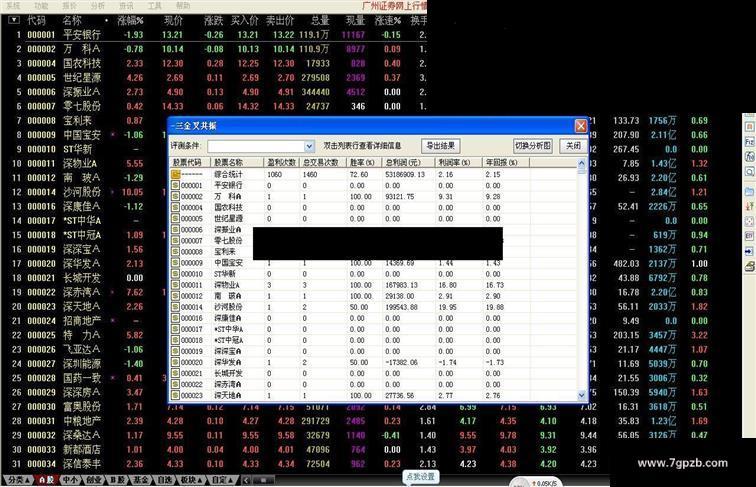Select the 综合统计 summary row icon
Screen dimensions: 756x487
click(176, 174)
